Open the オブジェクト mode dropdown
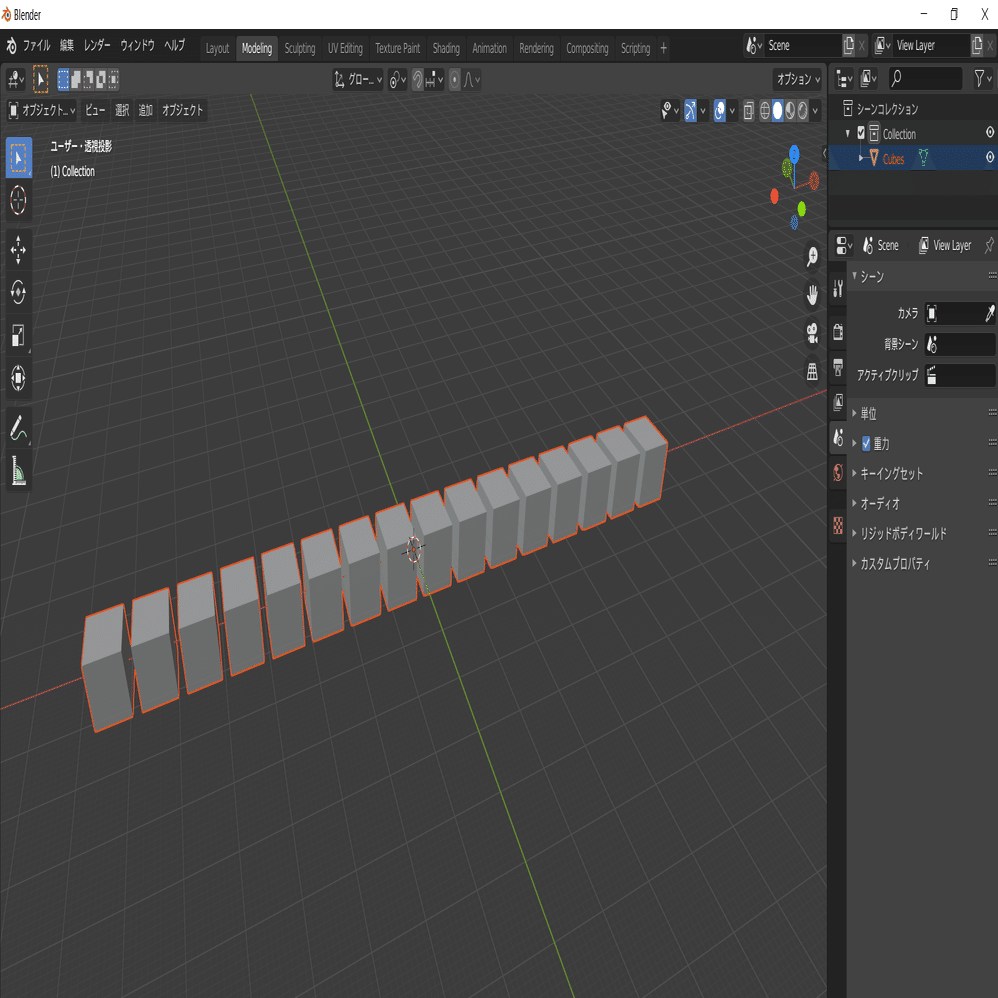 (42, 111)
